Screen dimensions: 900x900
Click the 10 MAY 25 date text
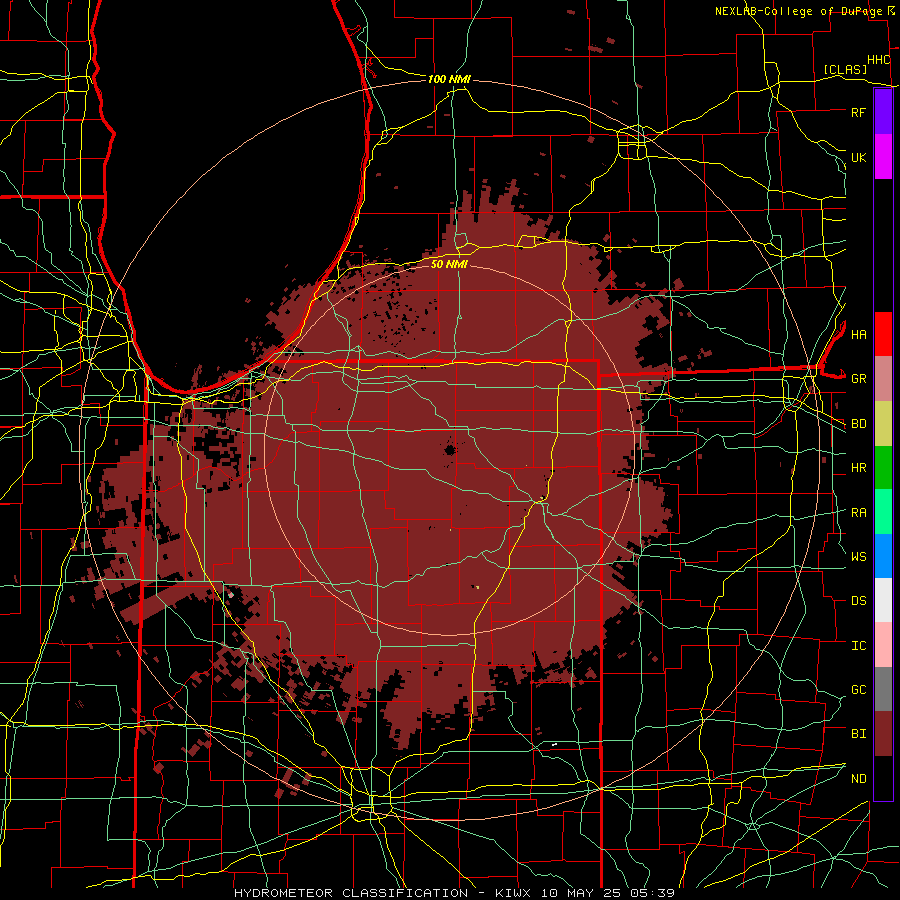click(581, 893)
